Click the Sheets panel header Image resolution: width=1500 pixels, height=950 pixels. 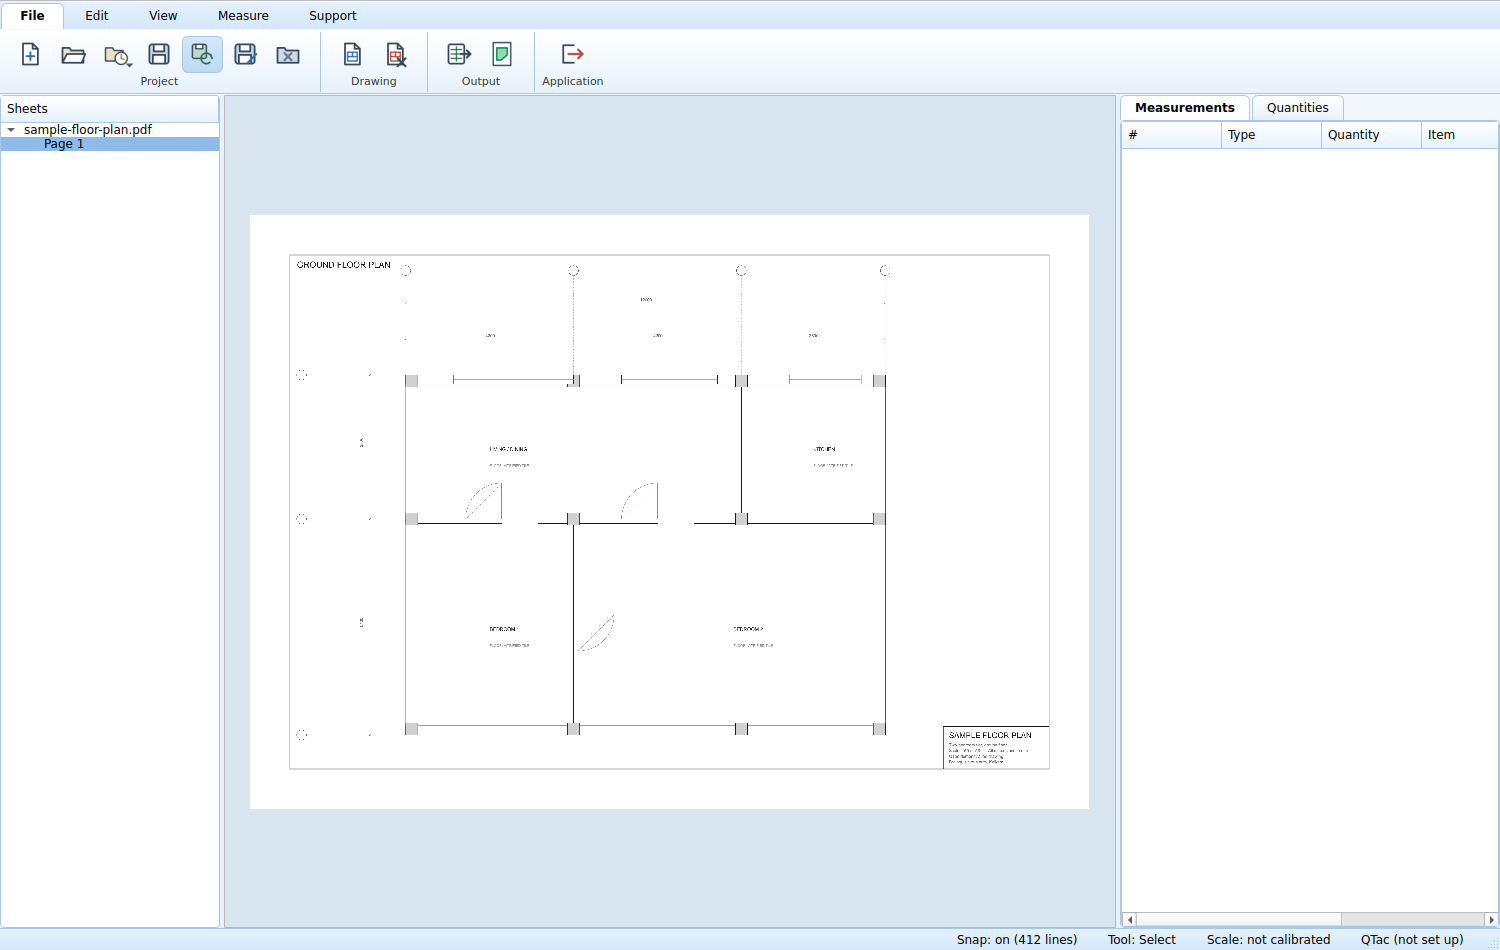pos(110,109)
